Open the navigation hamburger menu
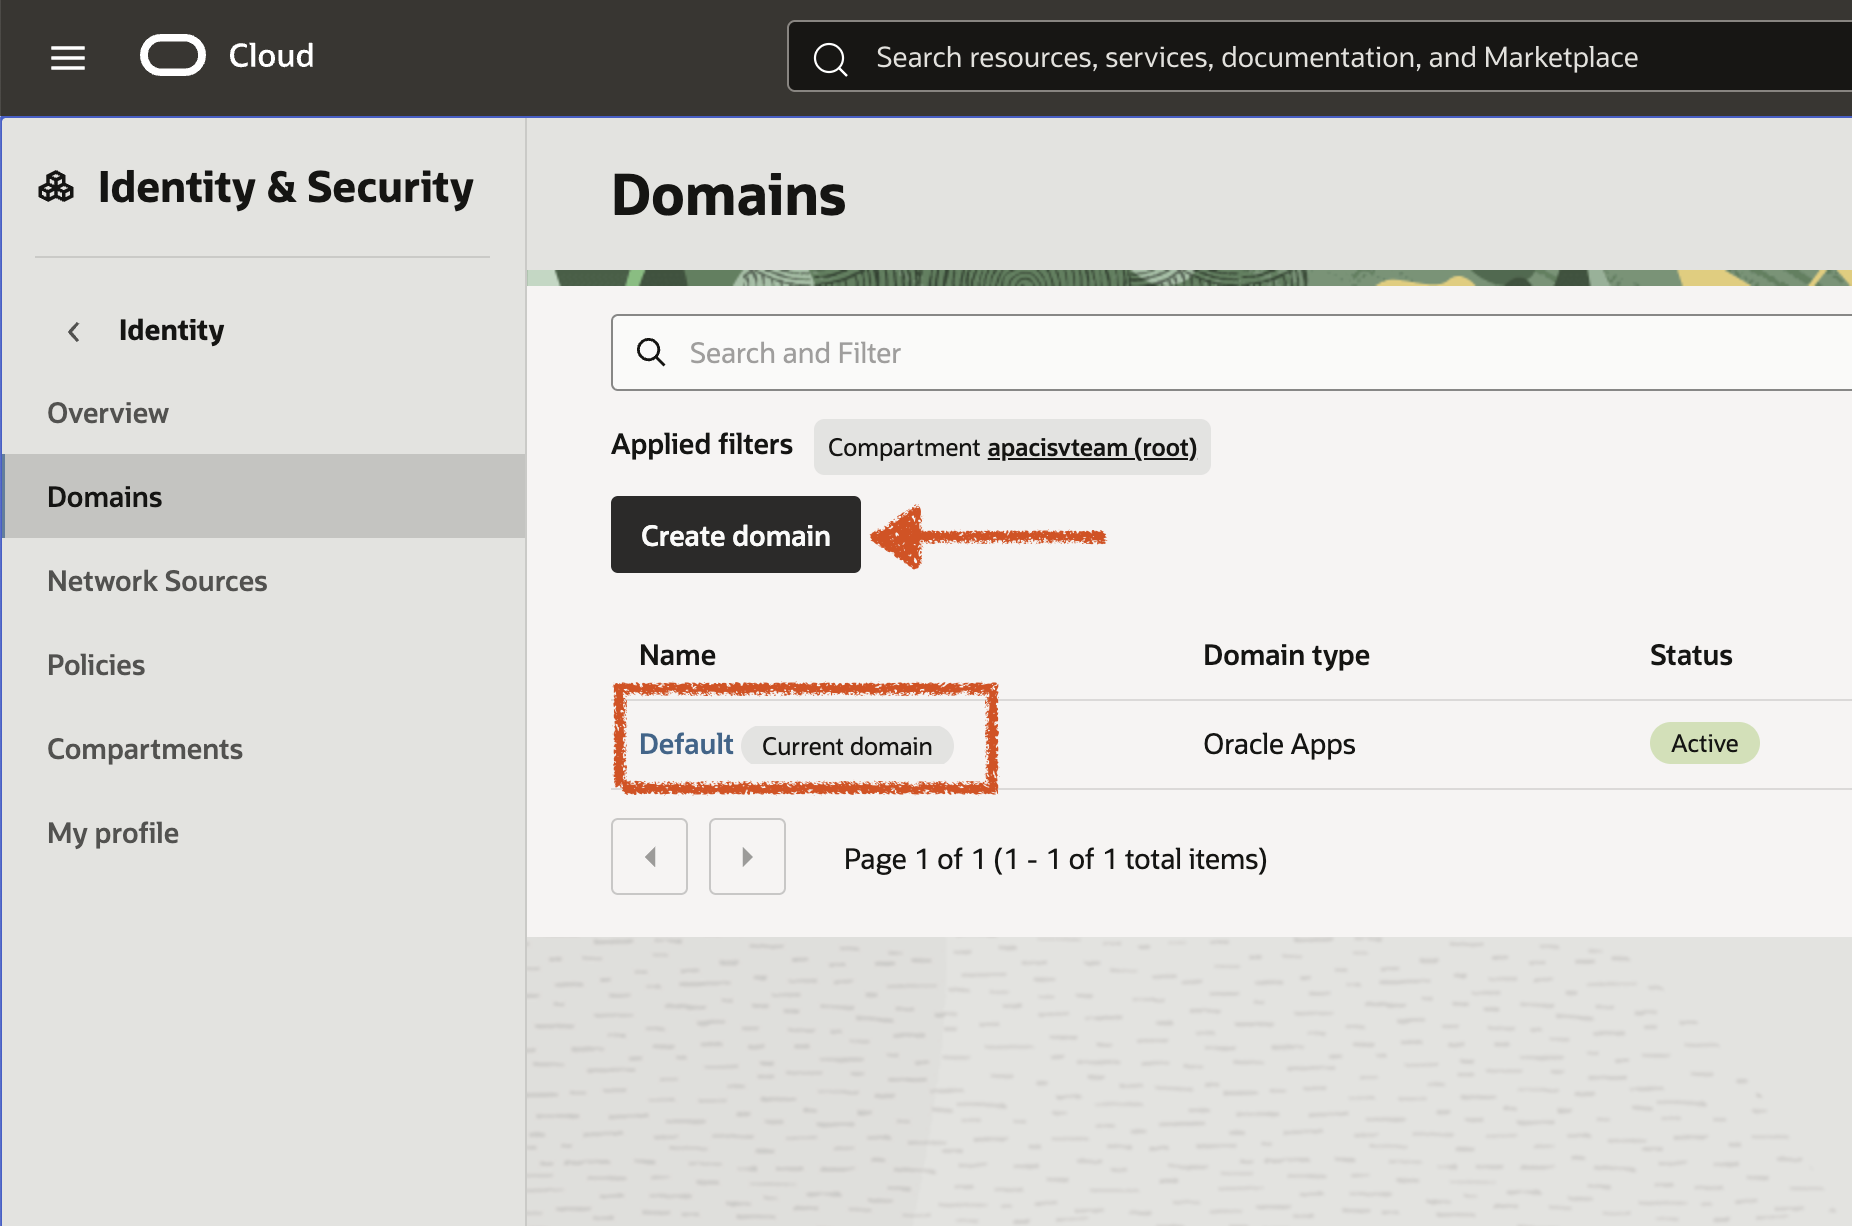 tap(67, 57)
